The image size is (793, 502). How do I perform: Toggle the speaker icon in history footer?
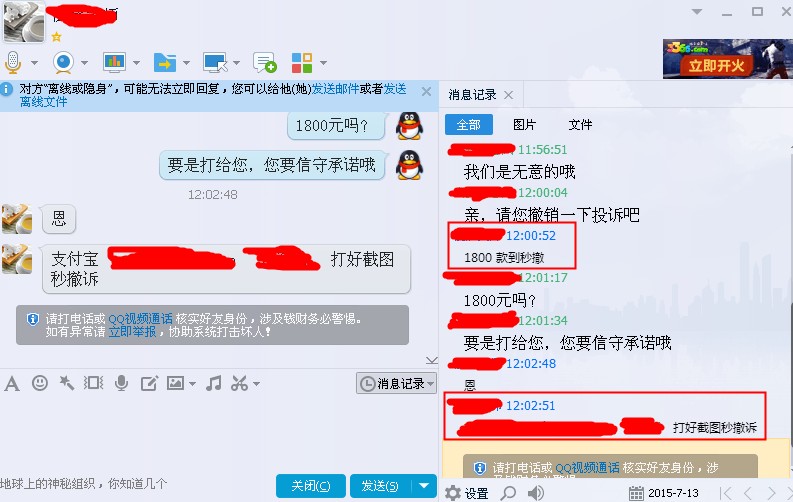pos(536,492)
